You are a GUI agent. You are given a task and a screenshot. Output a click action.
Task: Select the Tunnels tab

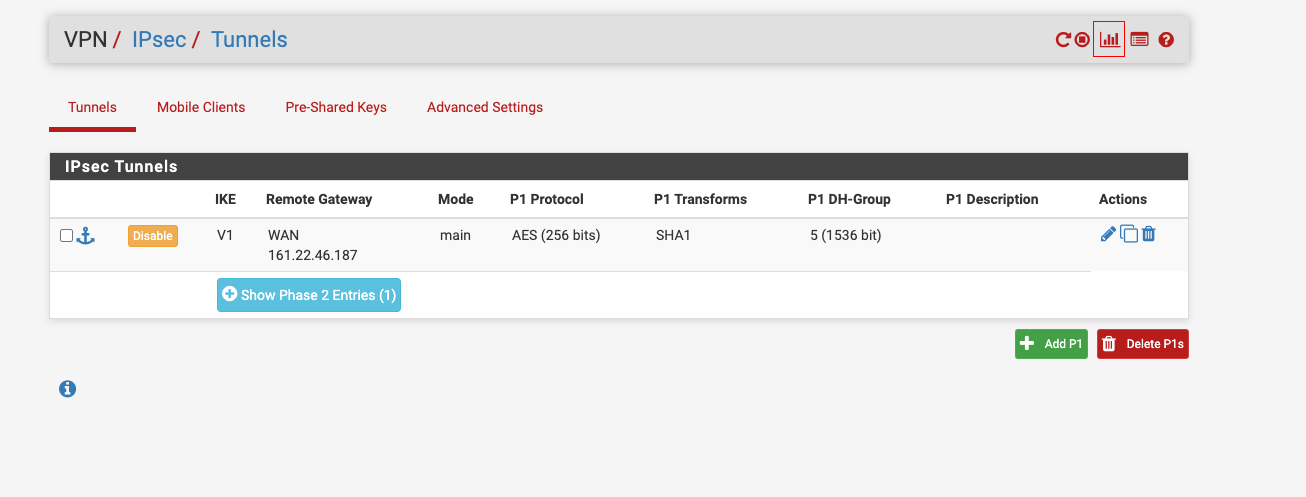point(92,107)
